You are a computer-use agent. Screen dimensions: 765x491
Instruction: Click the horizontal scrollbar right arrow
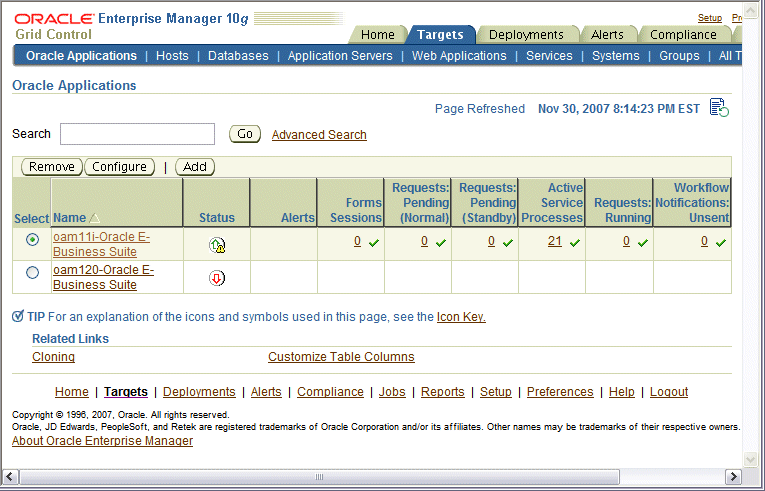coord(733,476)
